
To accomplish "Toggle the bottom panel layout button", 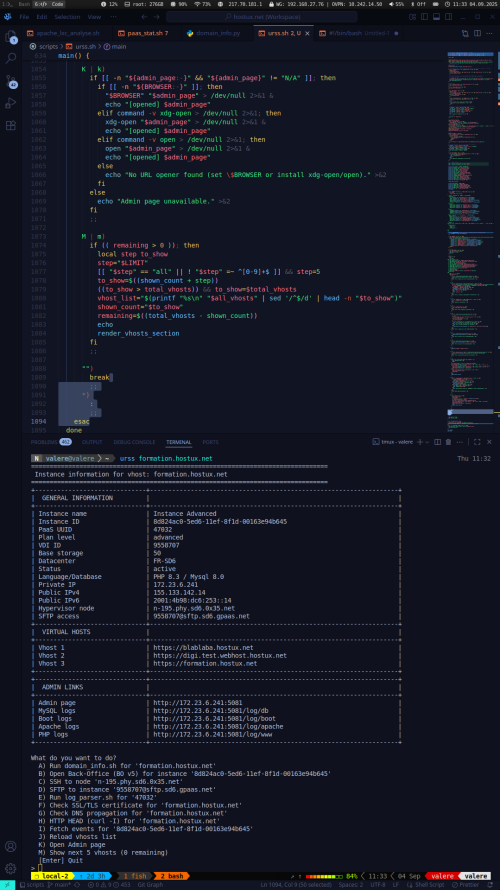I will 434,17.
